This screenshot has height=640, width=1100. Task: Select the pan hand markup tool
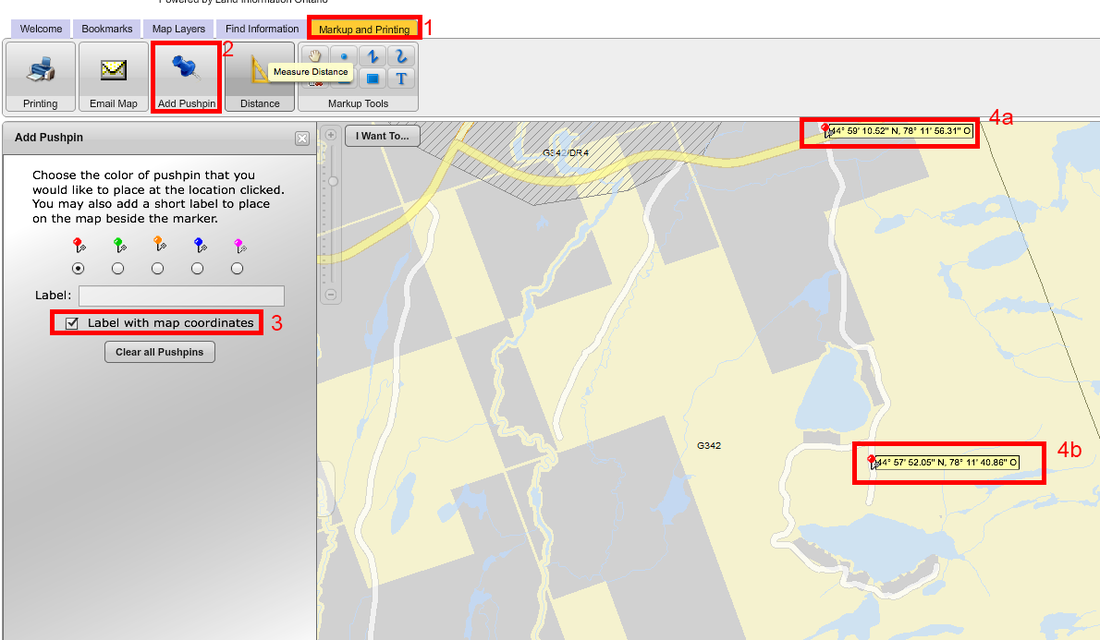(315, 55)
